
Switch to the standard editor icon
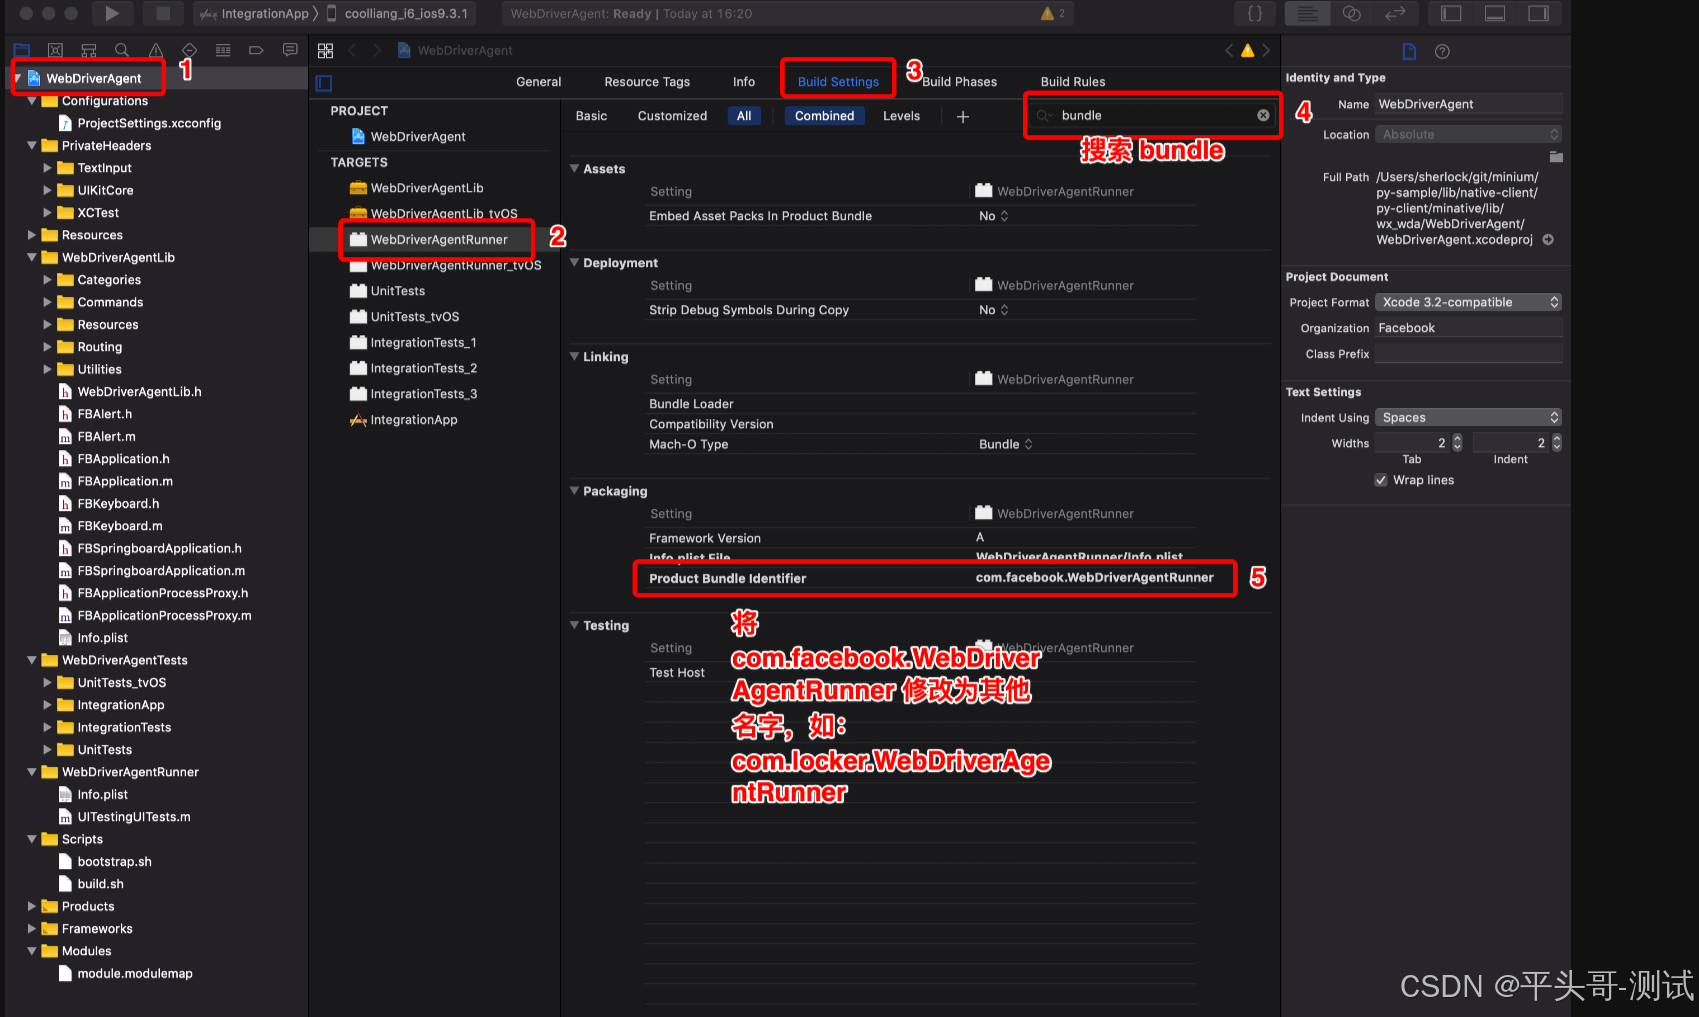coord(1308,13)
